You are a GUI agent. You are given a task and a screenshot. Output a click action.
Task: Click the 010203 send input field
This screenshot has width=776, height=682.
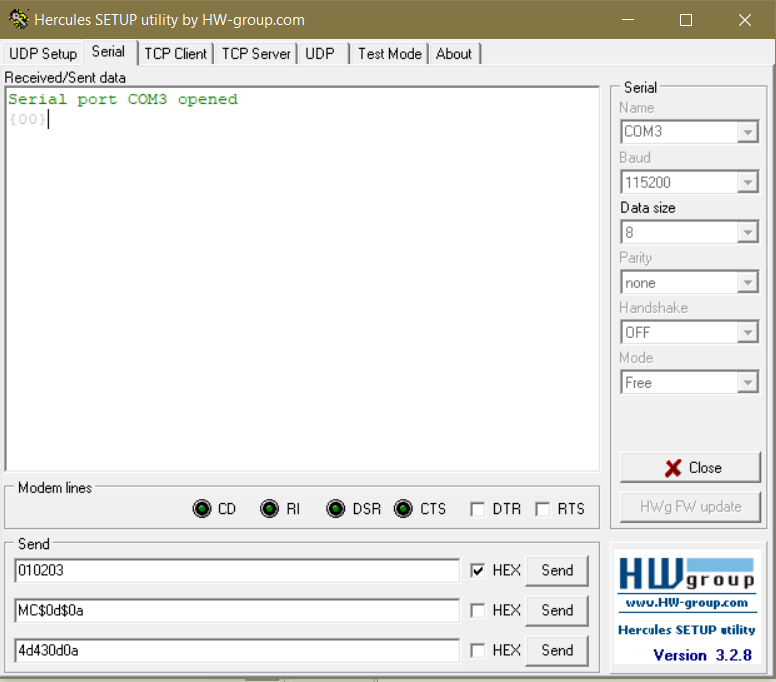237,571
